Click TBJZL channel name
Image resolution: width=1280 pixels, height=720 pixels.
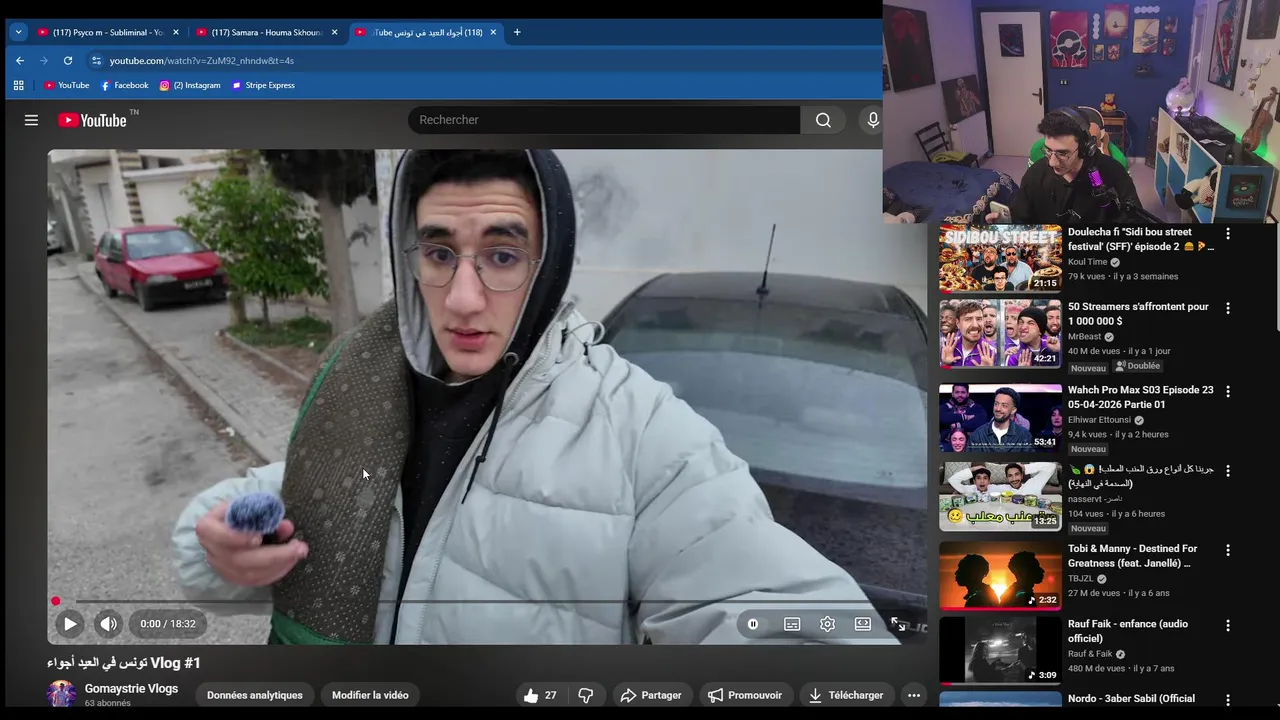coord(1081,579)
